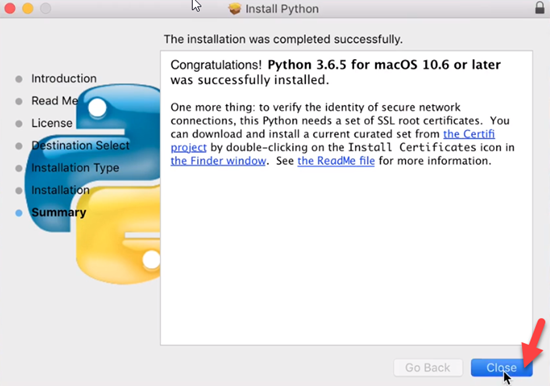Click the blue bullet beside Summary
Viewport: 550px width, 386px height.
[19, 213]
